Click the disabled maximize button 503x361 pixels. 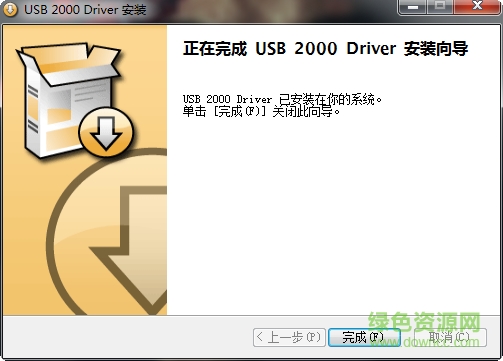440,6
